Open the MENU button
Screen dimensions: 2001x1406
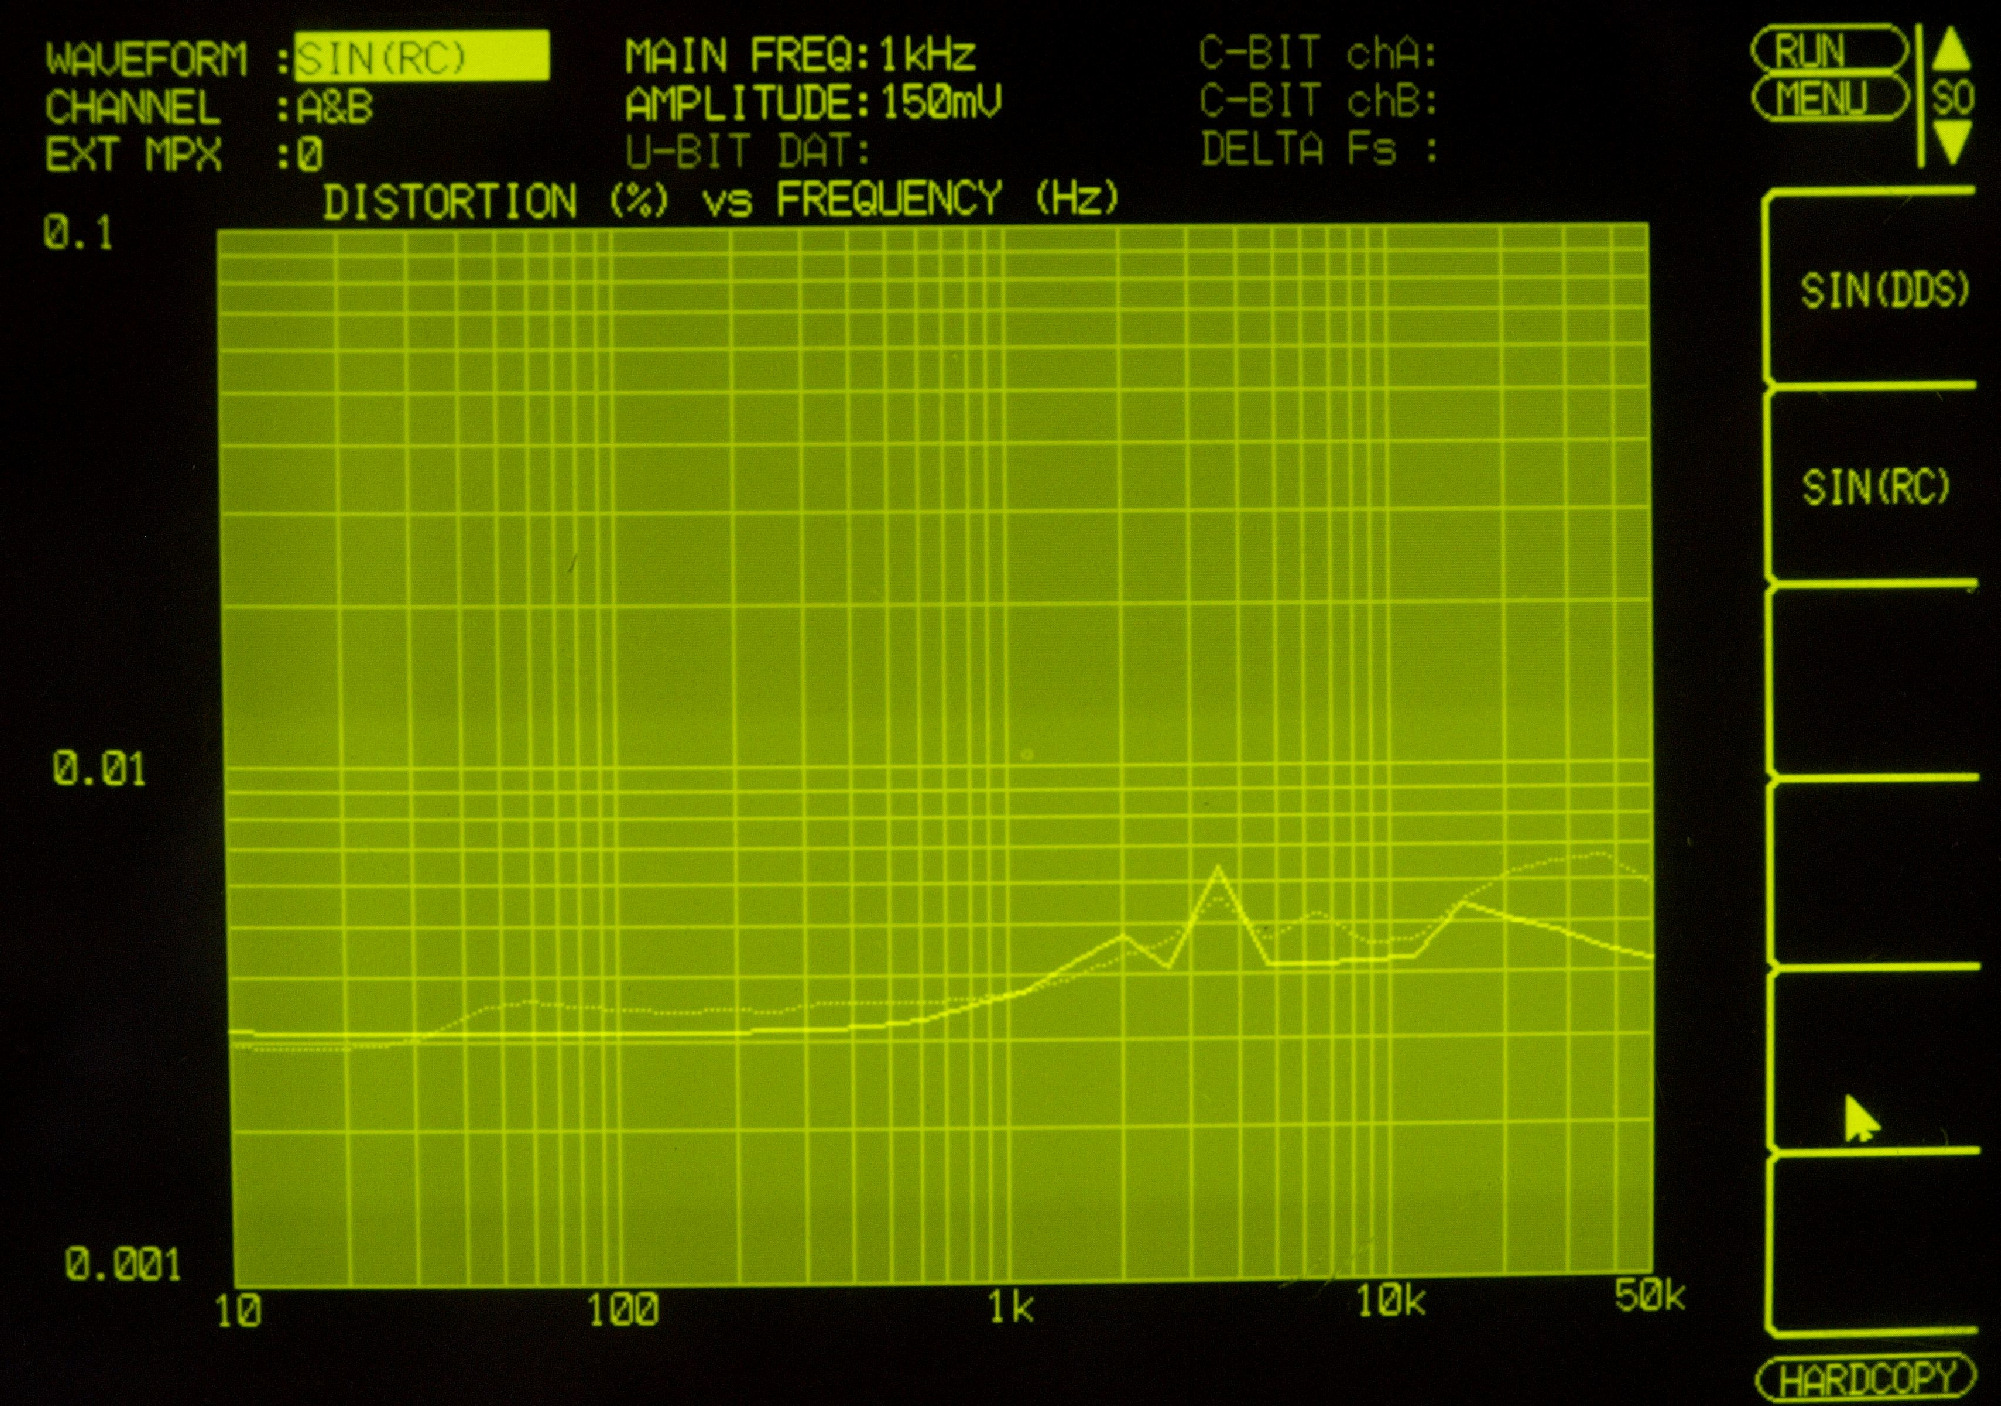coord(1829,99)
